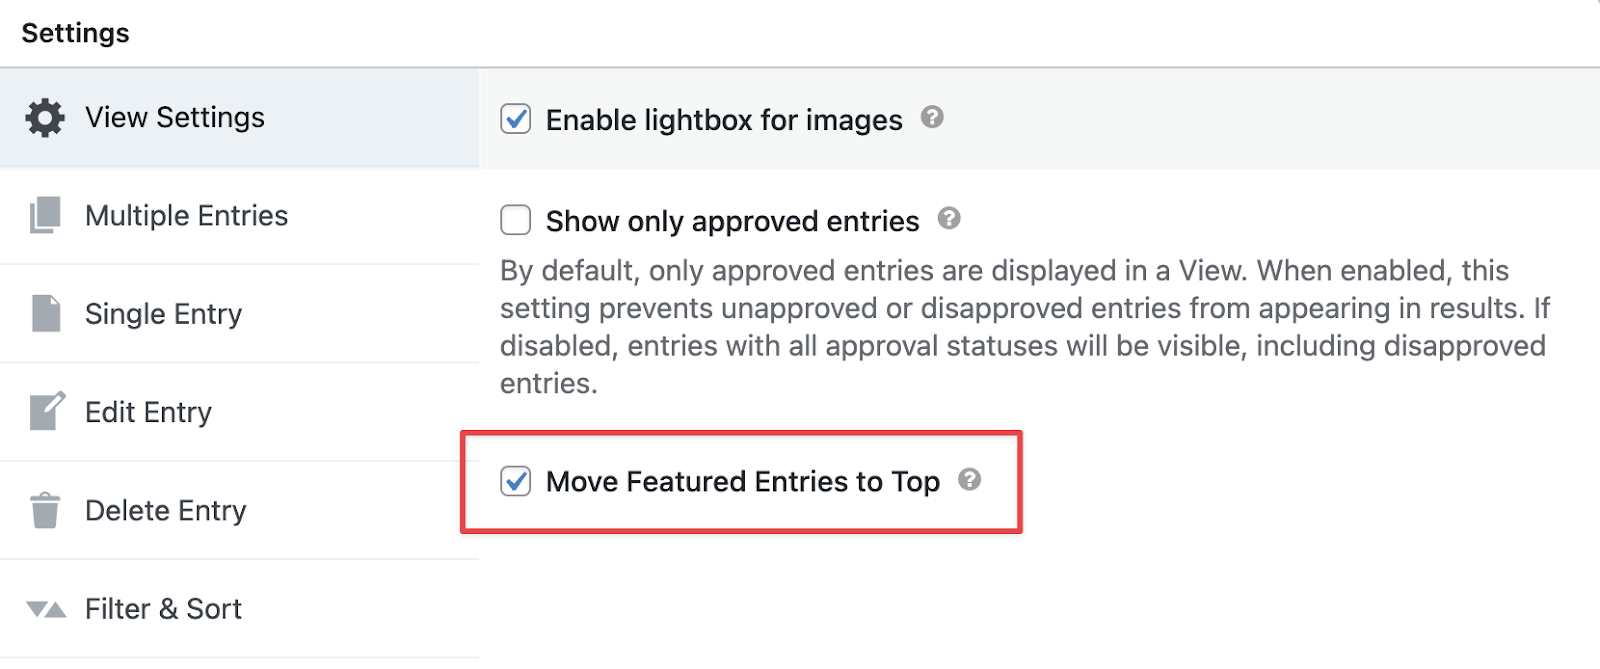Click the Edit Entry pencil icon

(46, 411)
